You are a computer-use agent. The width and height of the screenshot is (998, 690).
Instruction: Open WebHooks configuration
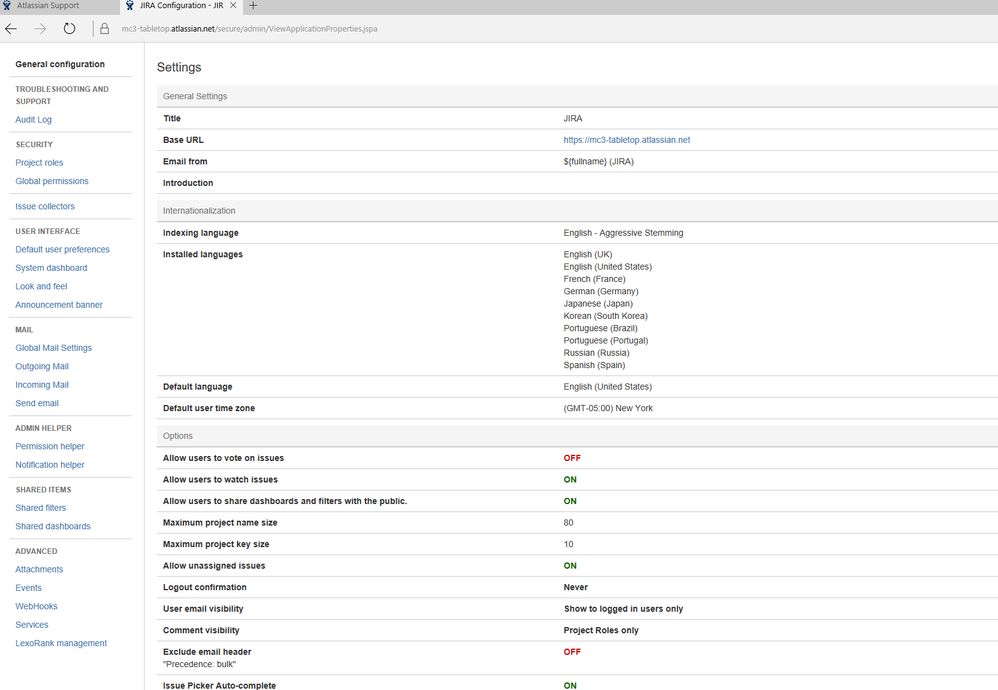click(36, 607)
